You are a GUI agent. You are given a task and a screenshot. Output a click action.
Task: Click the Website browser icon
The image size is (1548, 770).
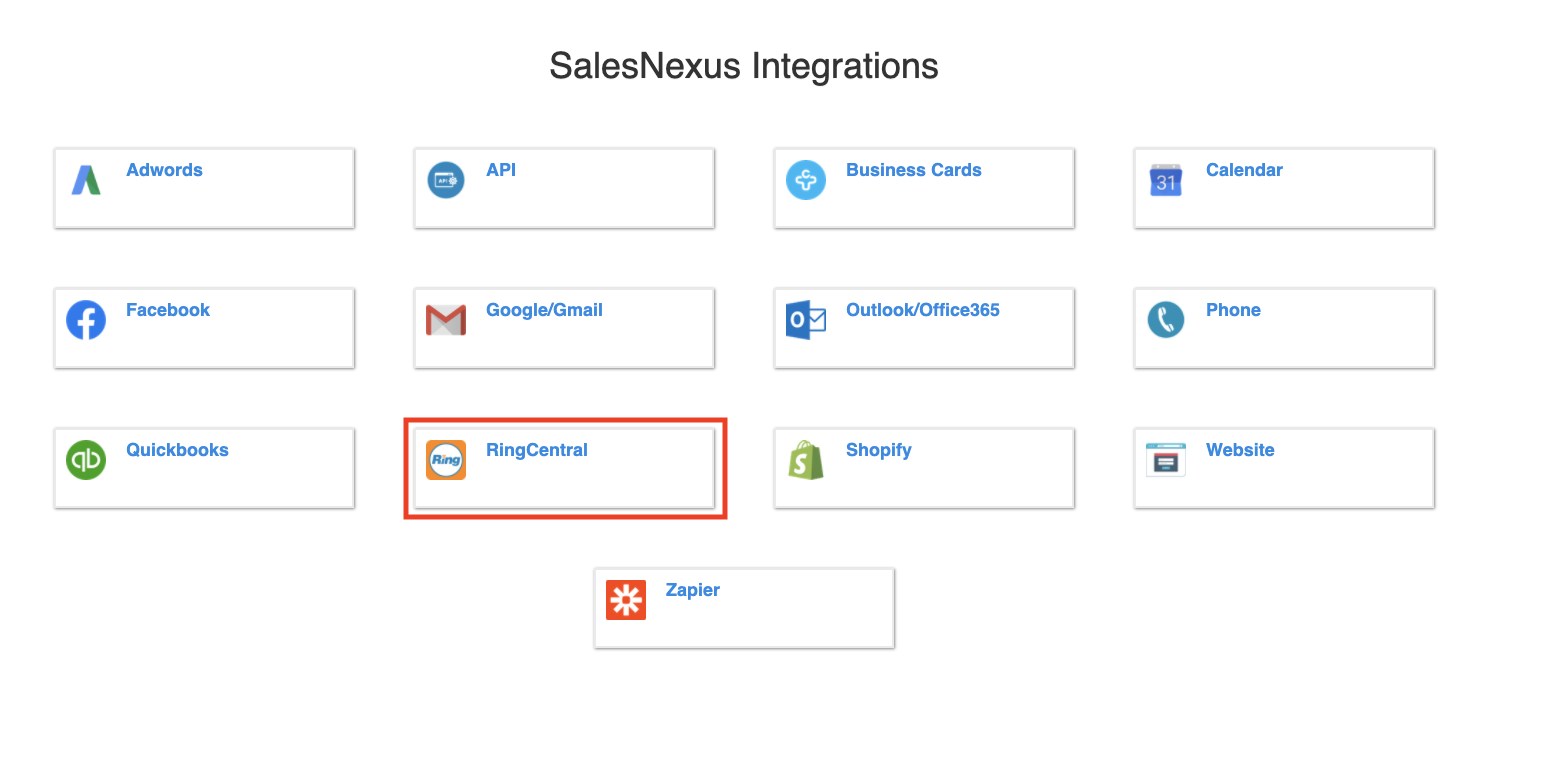point(1166,460)
